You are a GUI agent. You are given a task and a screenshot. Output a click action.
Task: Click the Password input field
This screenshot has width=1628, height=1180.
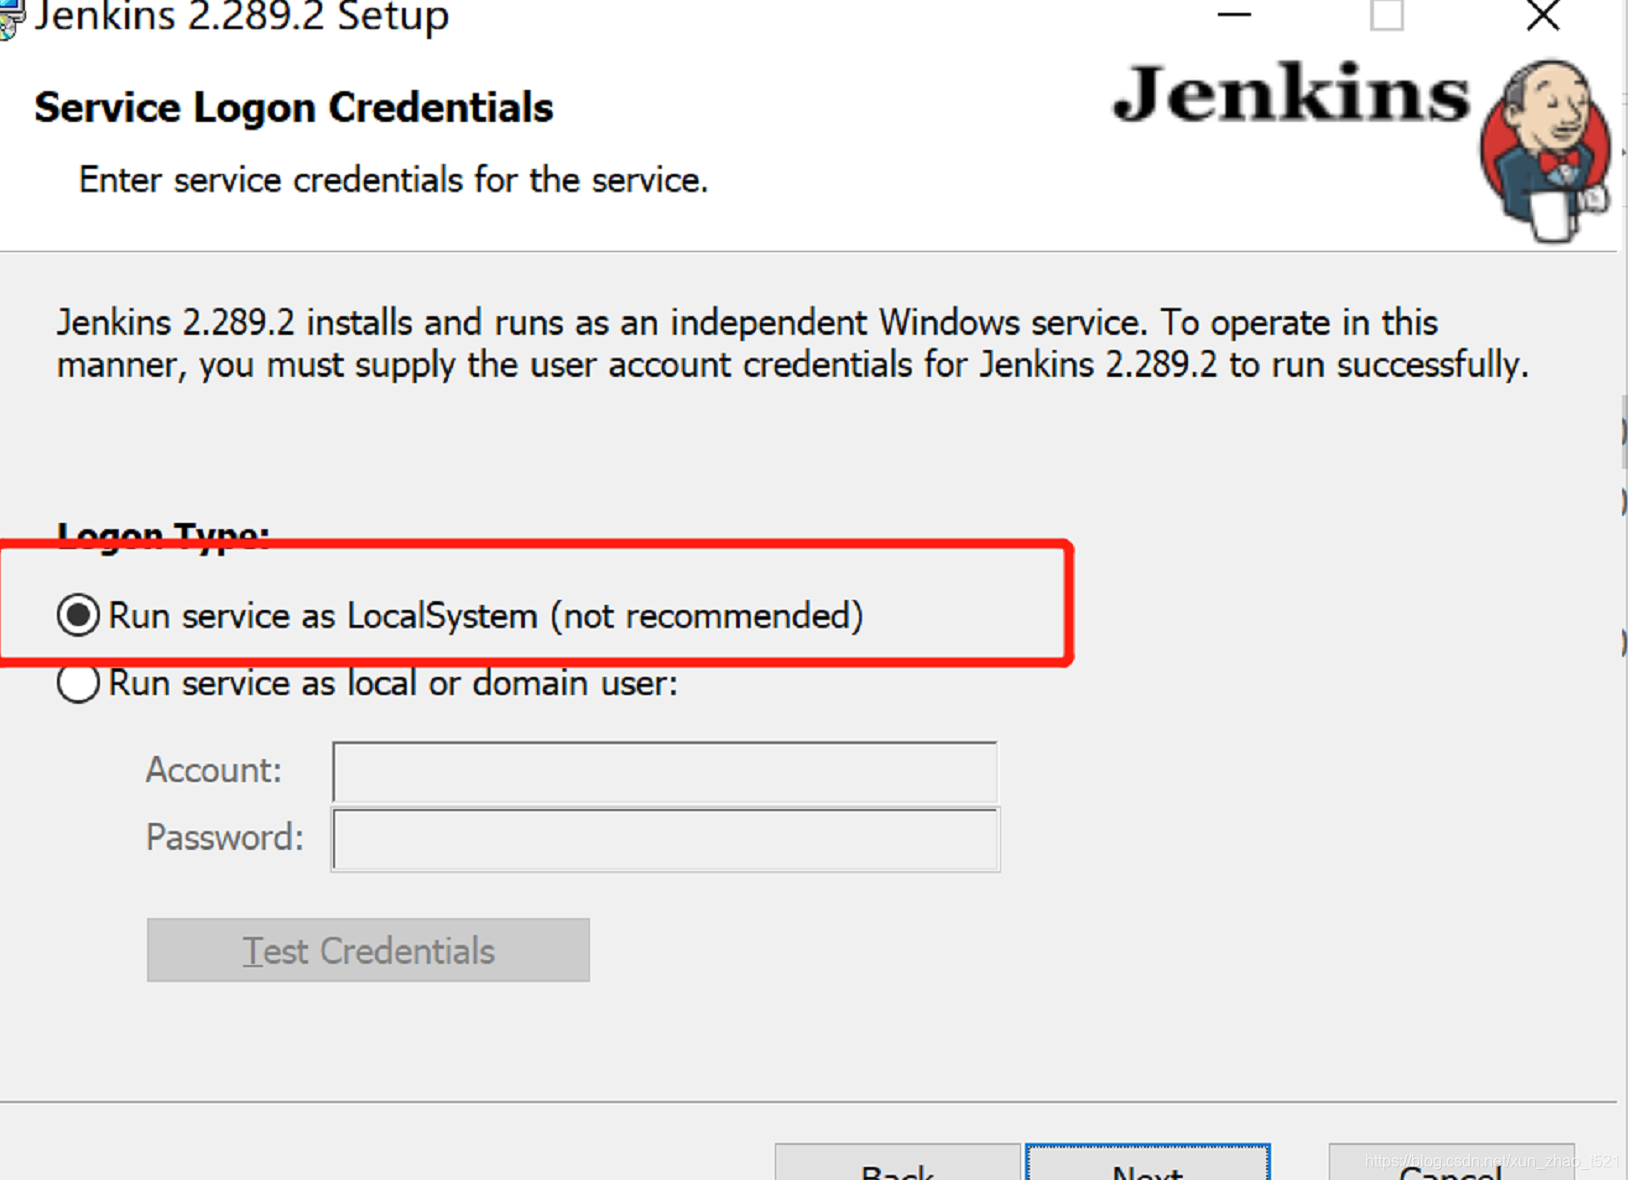click(665, 840)
